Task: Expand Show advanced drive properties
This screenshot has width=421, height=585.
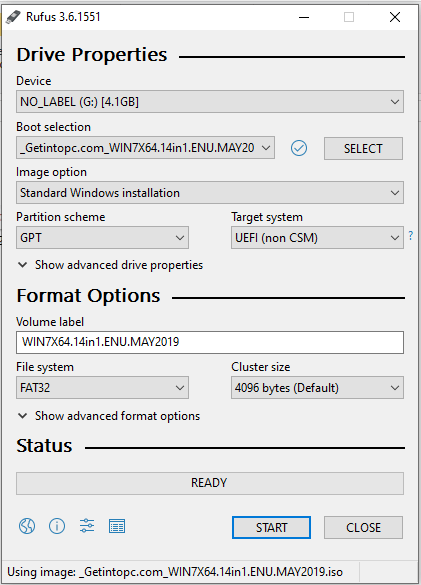Action: [x=110, y=265]
